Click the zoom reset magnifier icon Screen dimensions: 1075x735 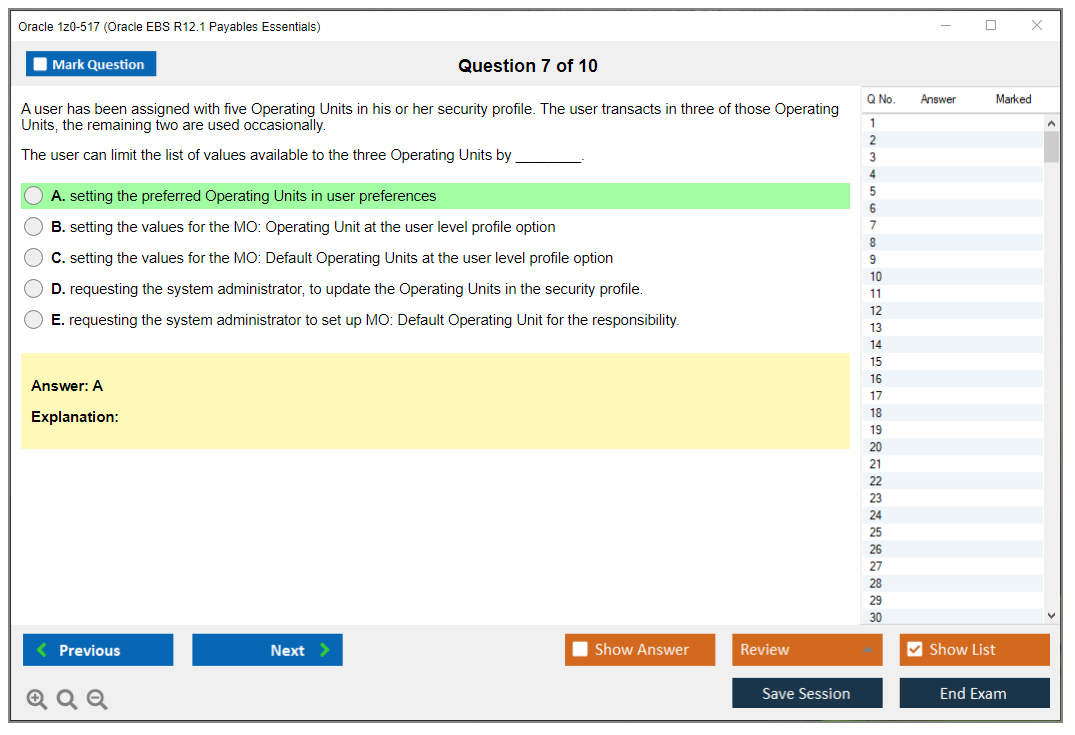67,700
